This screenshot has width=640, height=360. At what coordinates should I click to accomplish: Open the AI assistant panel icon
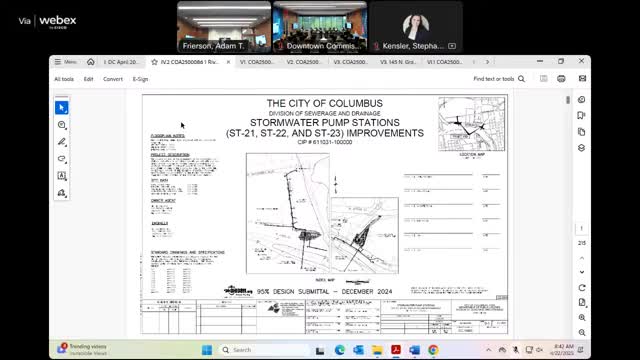point(582,100)
